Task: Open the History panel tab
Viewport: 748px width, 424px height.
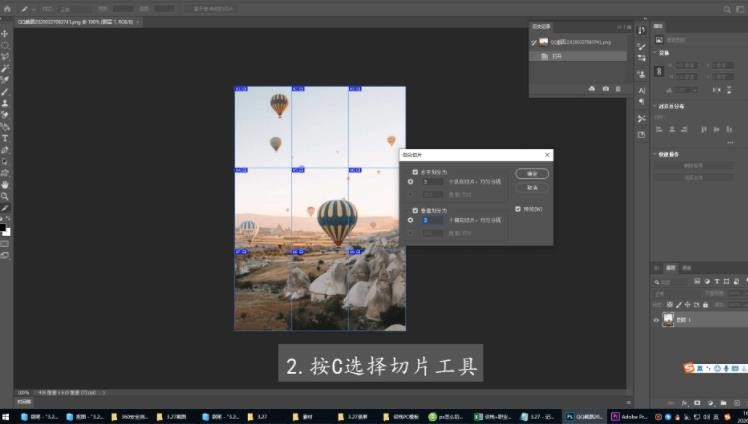Action: pyautogui.click(x=542, y=27)
